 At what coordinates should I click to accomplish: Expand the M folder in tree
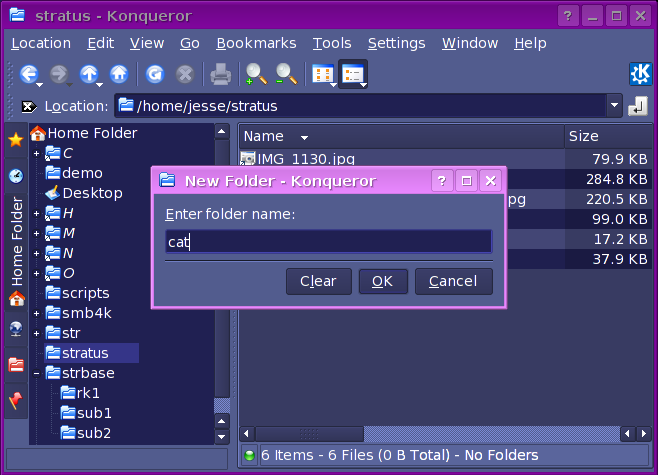tap(37, 233)
